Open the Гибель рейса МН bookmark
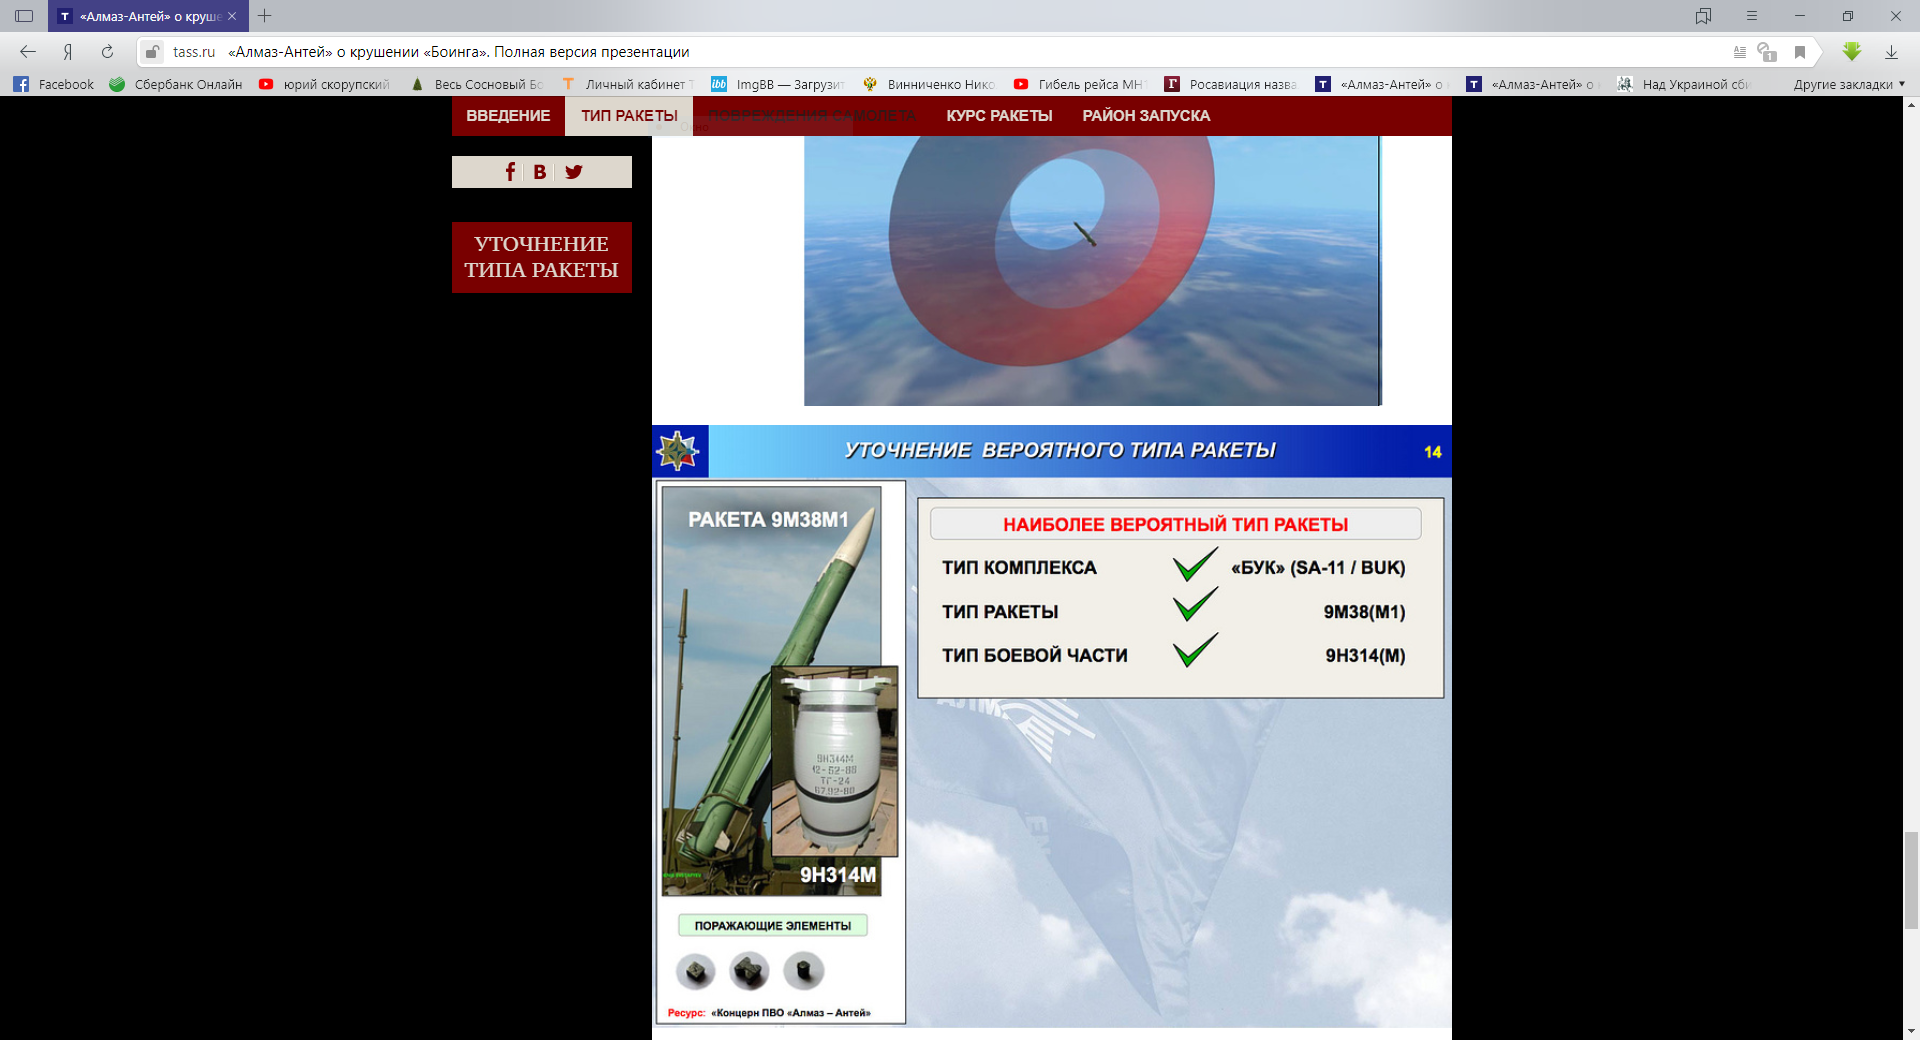 pyautogui.click(x=1080, y=85)
